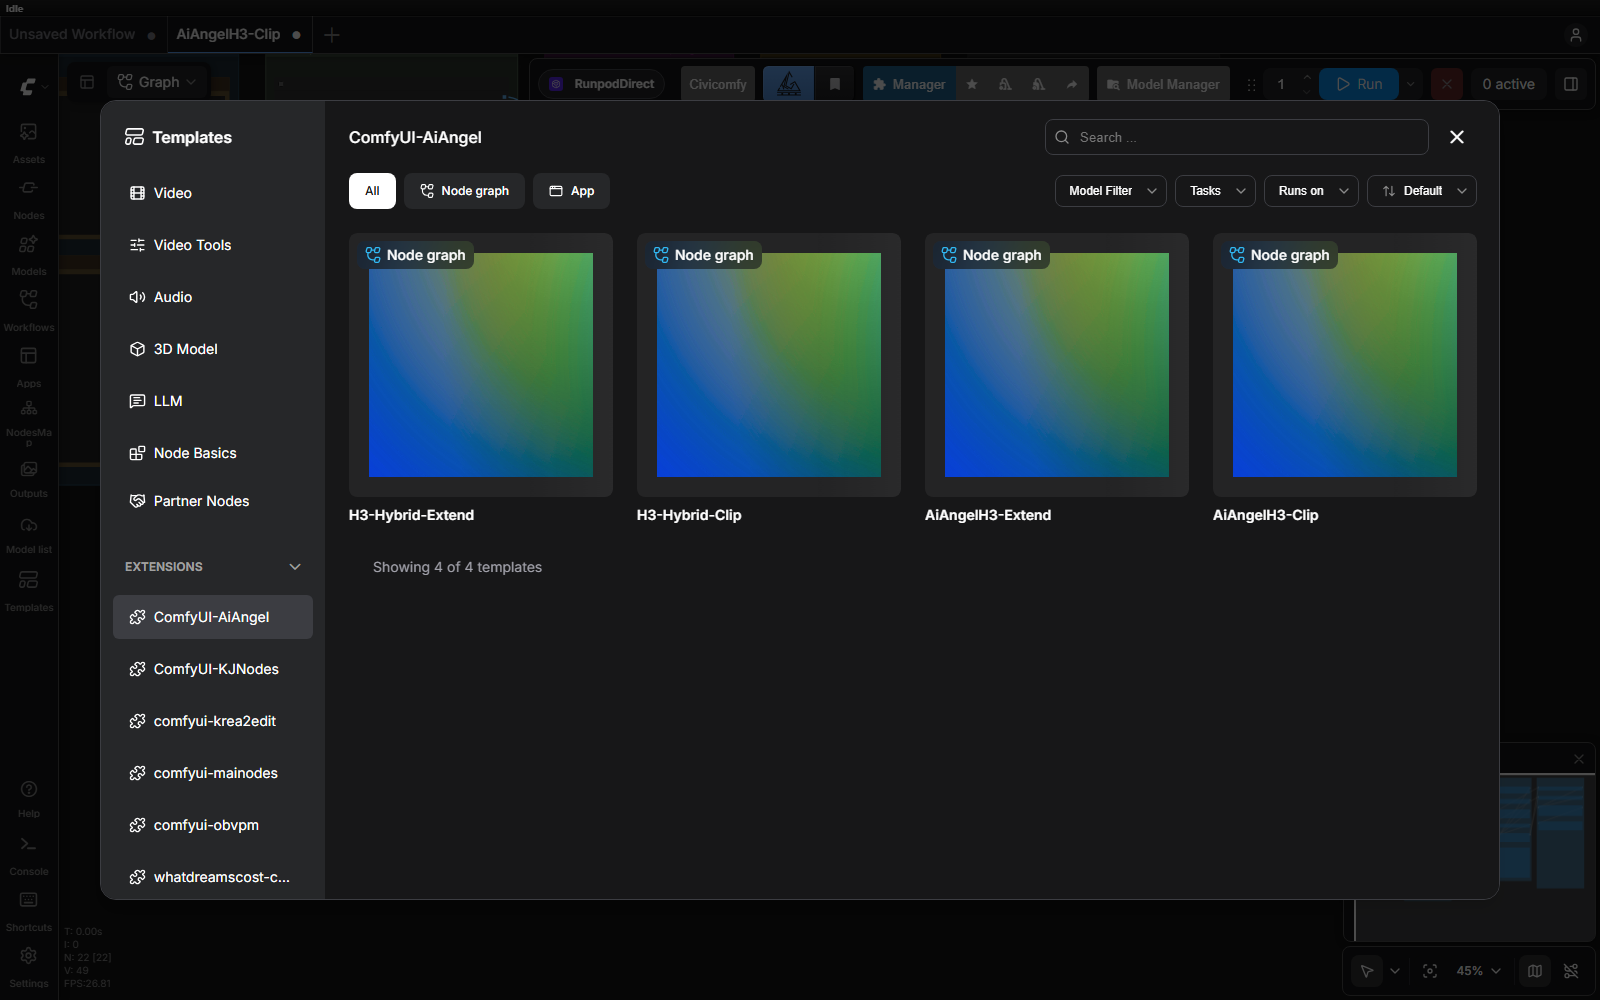This screenshot has width=1600, height=1000.
Task: Open the Nodes sidebar panel
Action: [29, 198]
